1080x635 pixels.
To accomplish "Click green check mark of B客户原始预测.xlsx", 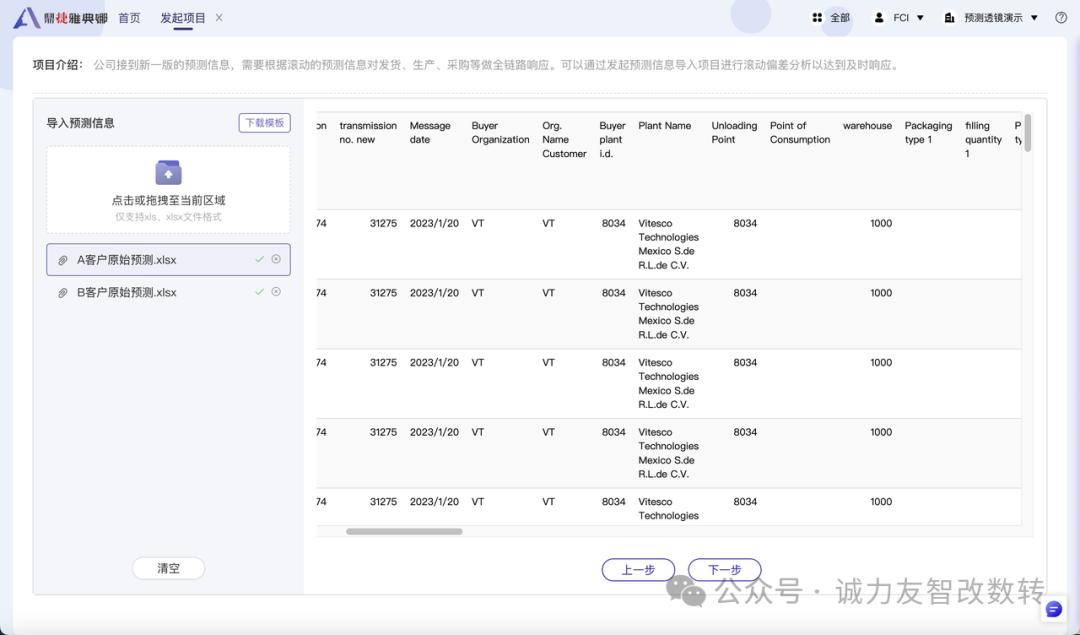I will pos(260,292).
